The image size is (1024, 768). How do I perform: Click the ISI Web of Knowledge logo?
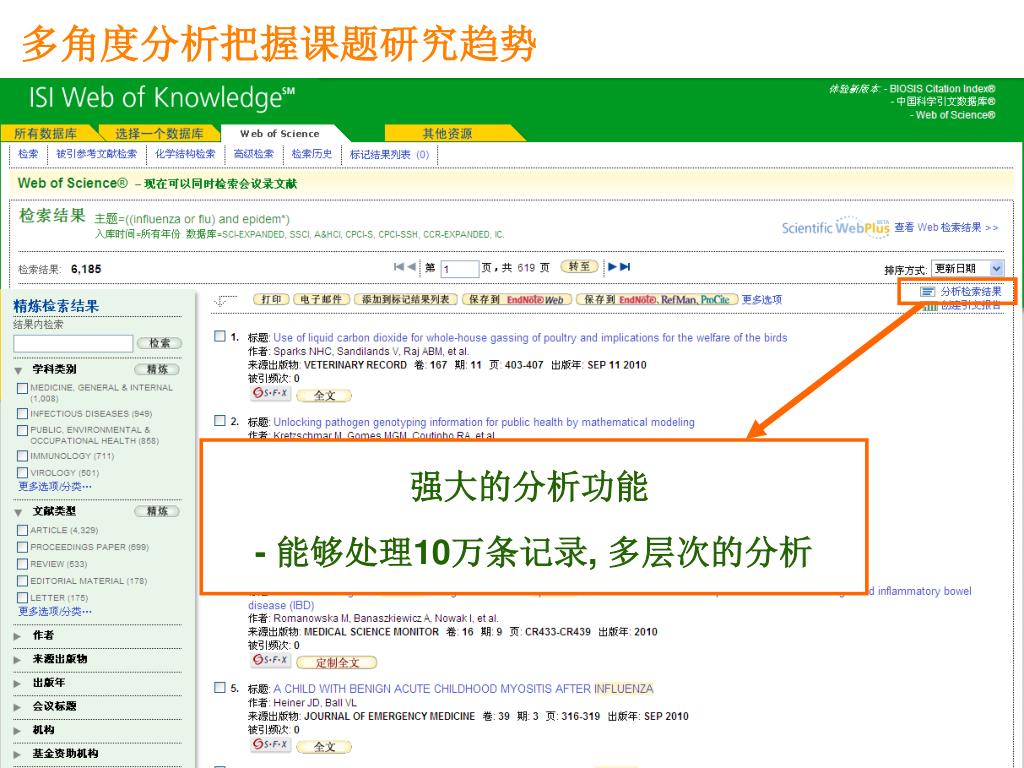coord(162,98)
